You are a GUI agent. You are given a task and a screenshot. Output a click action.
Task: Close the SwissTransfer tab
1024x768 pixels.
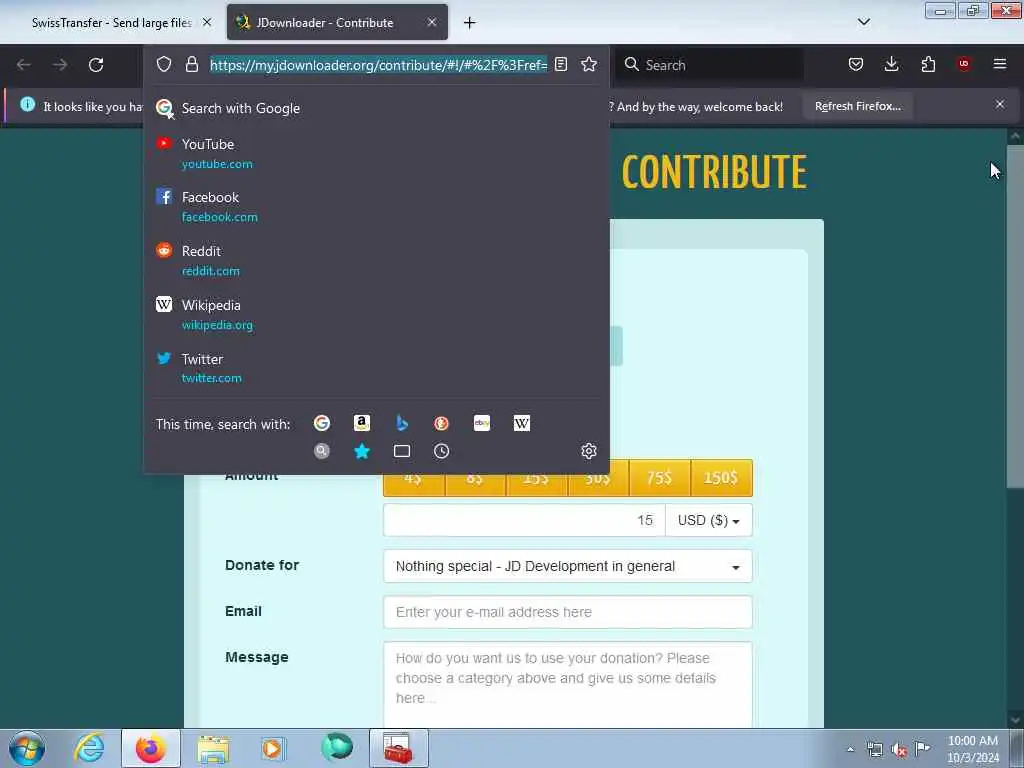coord(207,22)
